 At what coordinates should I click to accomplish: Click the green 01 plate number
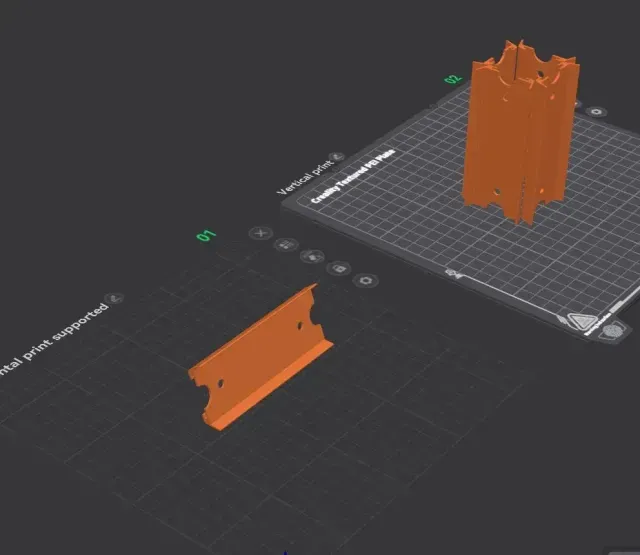pos(207,235)
